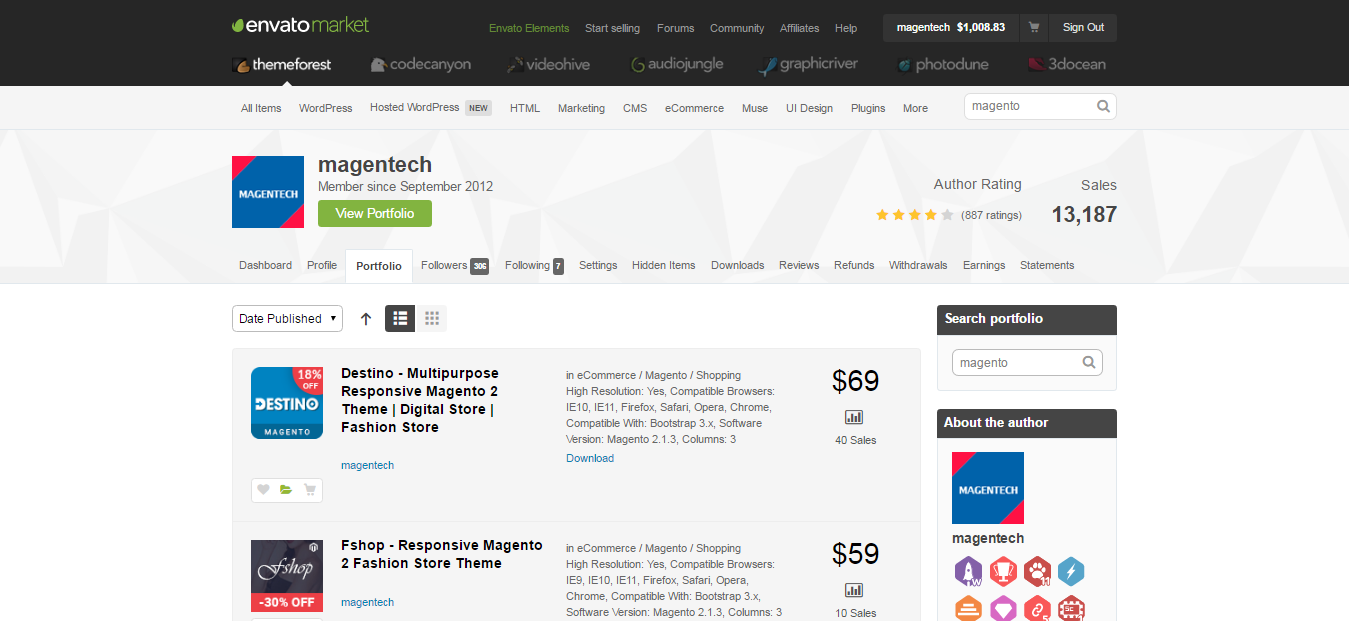1349x621 pixels.
Task: View Destino sales chart icon
Action: (854, 417)
